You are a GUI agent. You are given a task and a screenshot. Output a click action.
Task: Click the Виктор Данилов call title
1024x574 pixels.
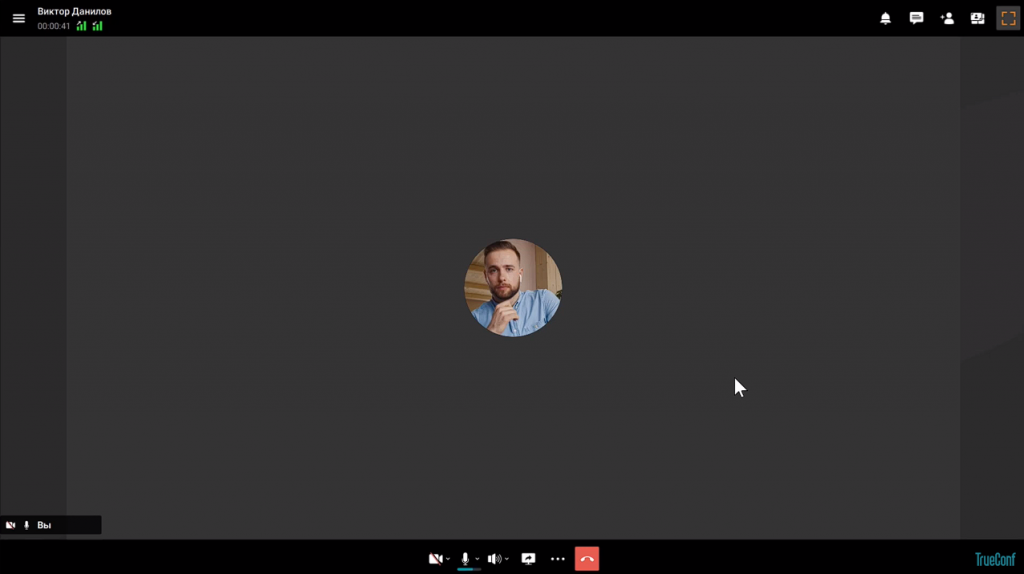pos(74,11)
